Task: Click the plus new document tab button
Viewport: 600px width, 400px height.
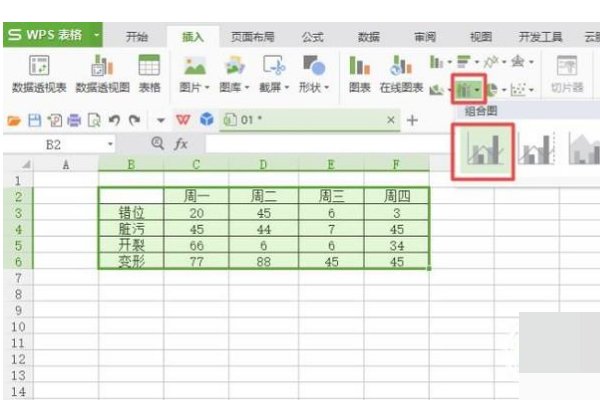Action: click(412, 120)
